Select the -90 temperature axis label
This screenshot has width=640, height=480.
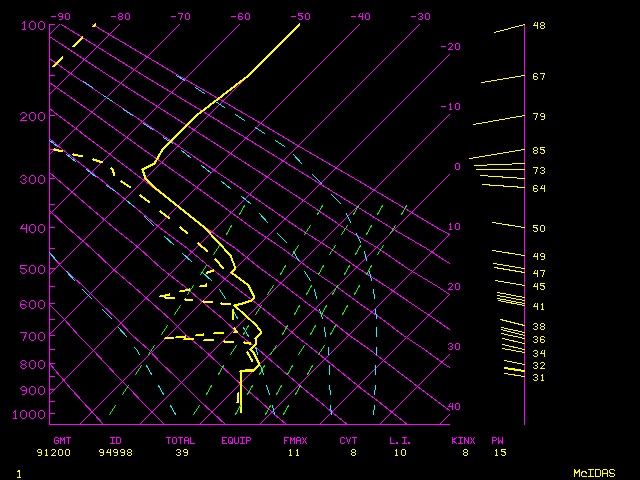61,16
